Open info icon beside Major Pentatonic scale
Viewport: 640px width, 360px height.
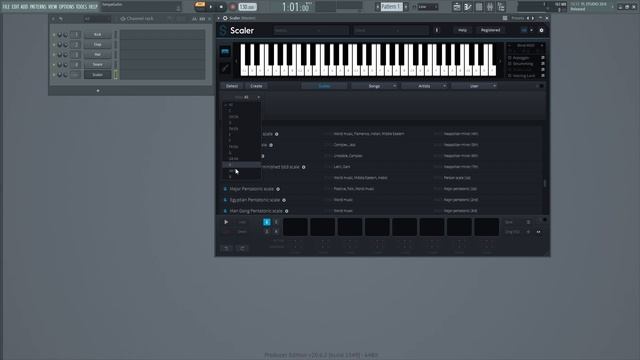(x=278, y=189)
